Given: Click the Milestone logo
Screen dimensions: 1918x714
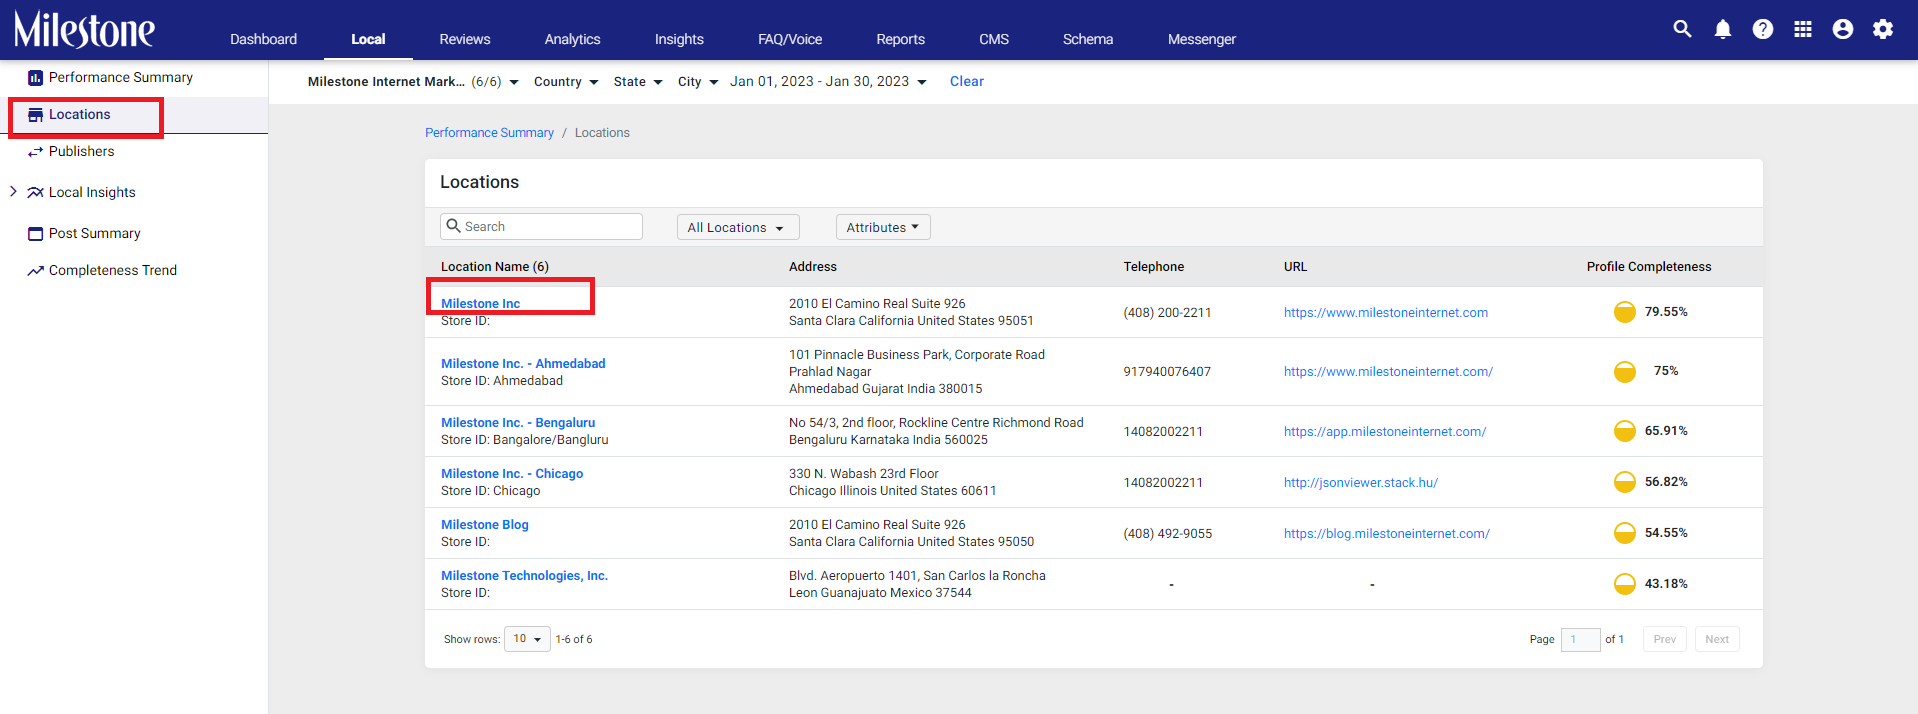Looking at the screenshot, I should coord(84,30).
